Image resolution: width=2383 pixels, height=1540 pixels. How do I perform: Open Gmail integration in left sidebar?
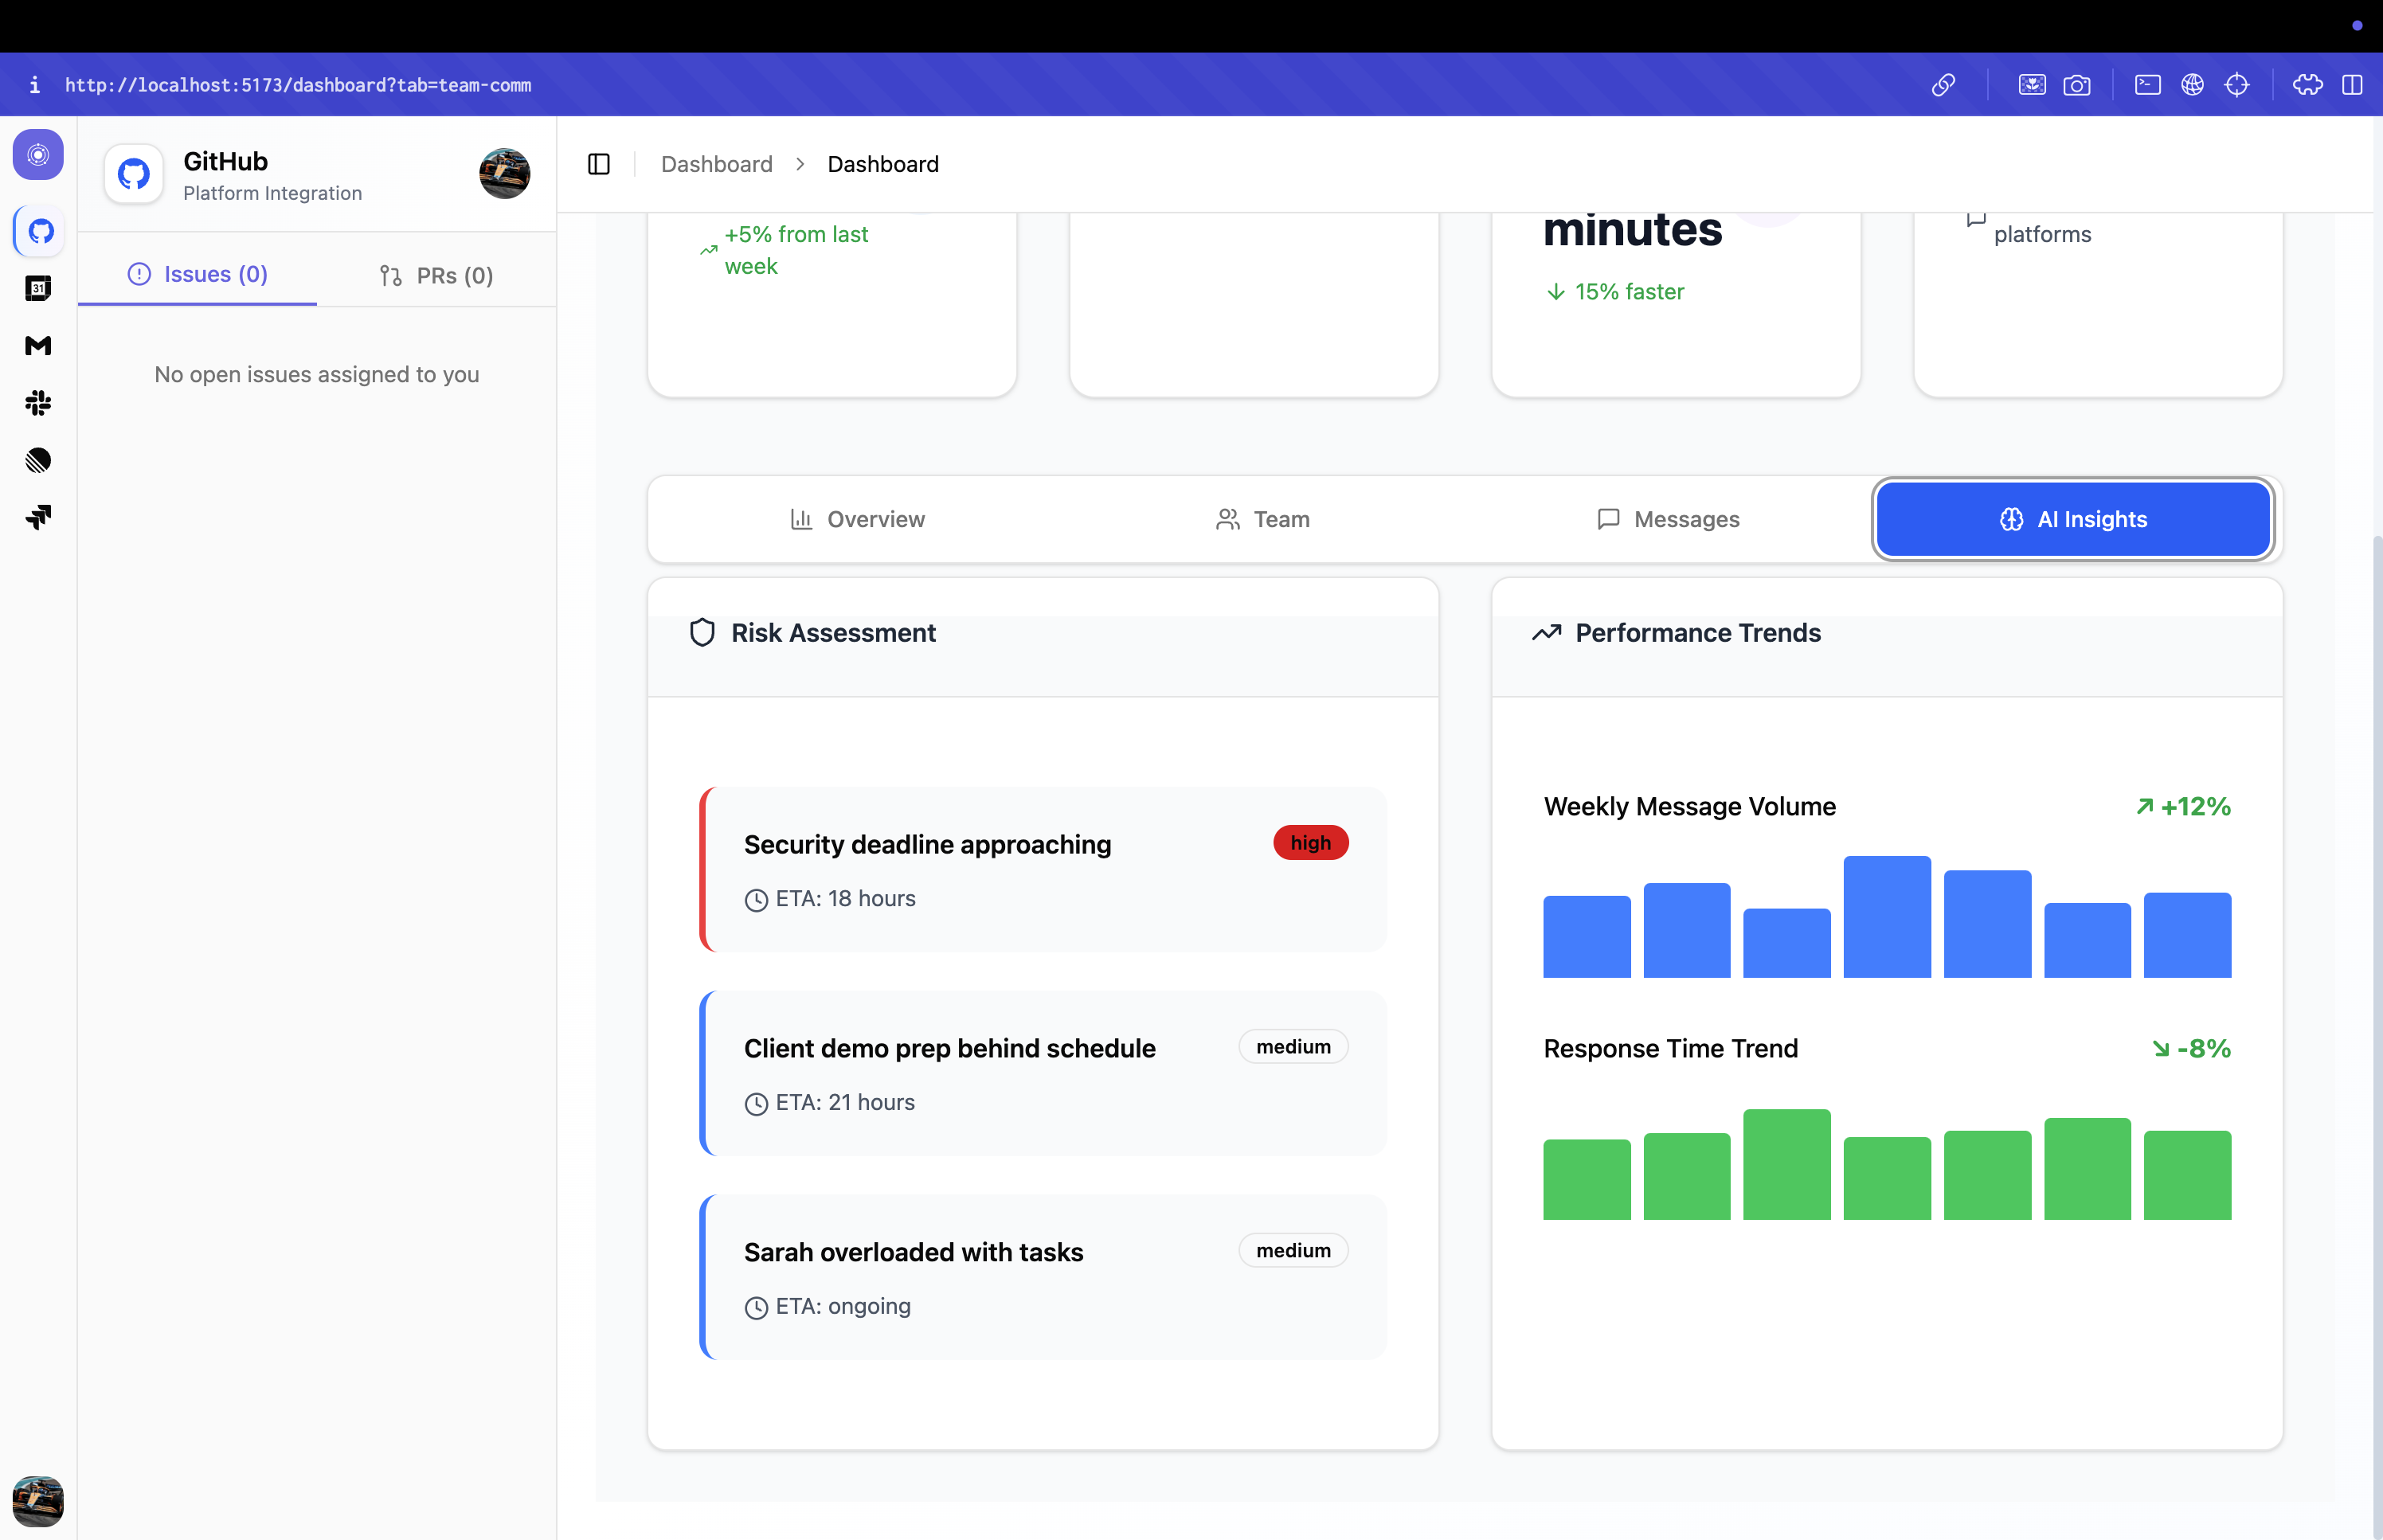[38, 346]
